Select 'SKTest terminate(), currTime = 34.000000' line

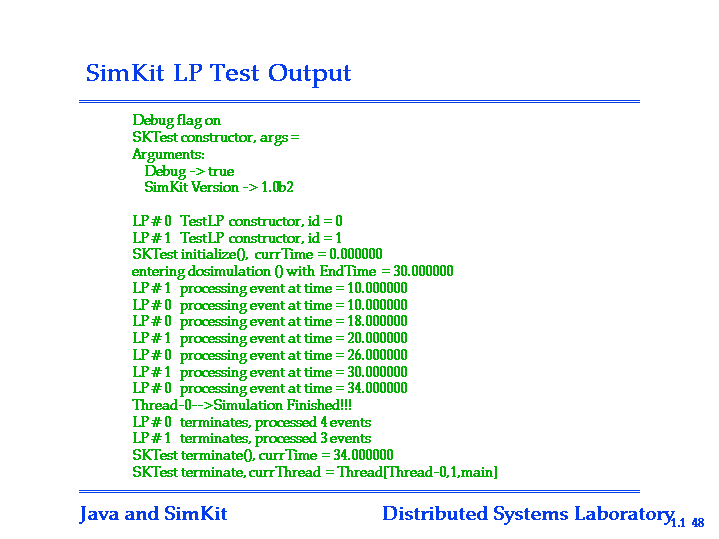pyautogui.click(x=263, y=456)
